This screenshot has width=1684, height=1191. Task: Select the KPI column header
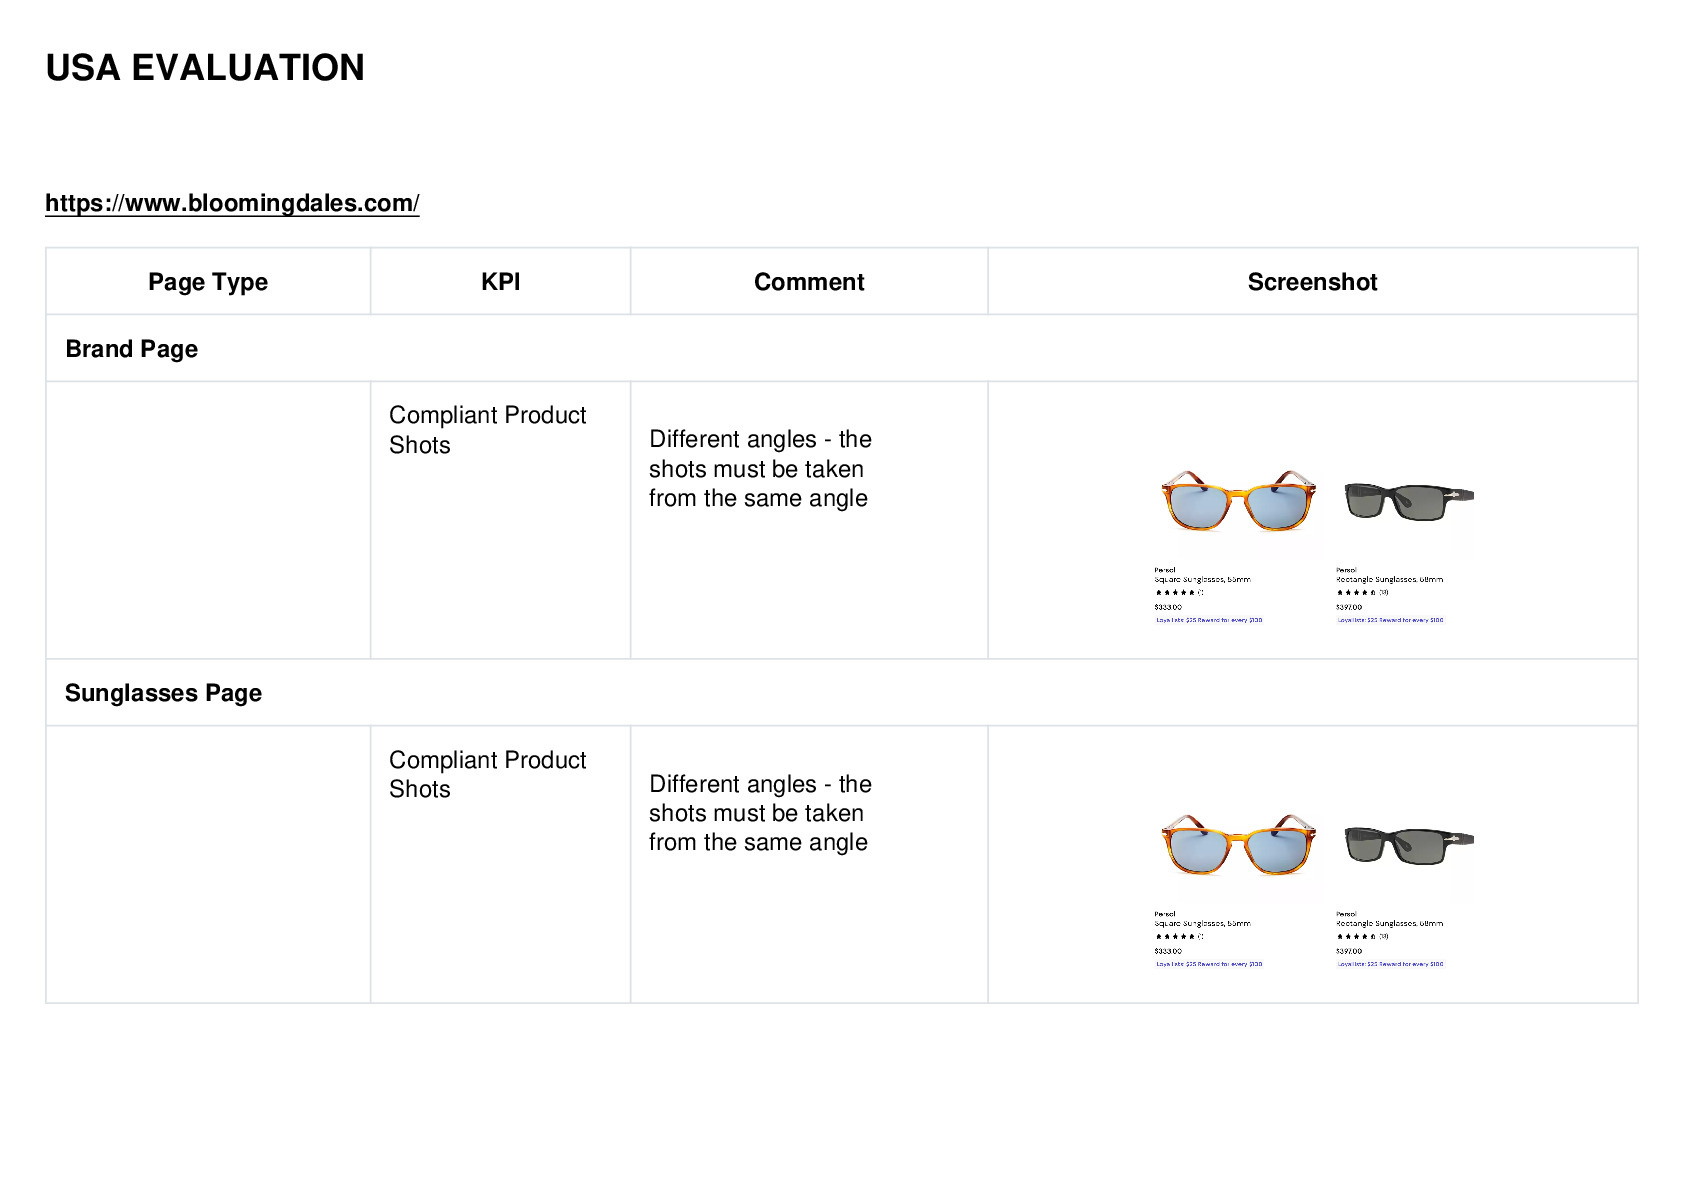point(500,282)
